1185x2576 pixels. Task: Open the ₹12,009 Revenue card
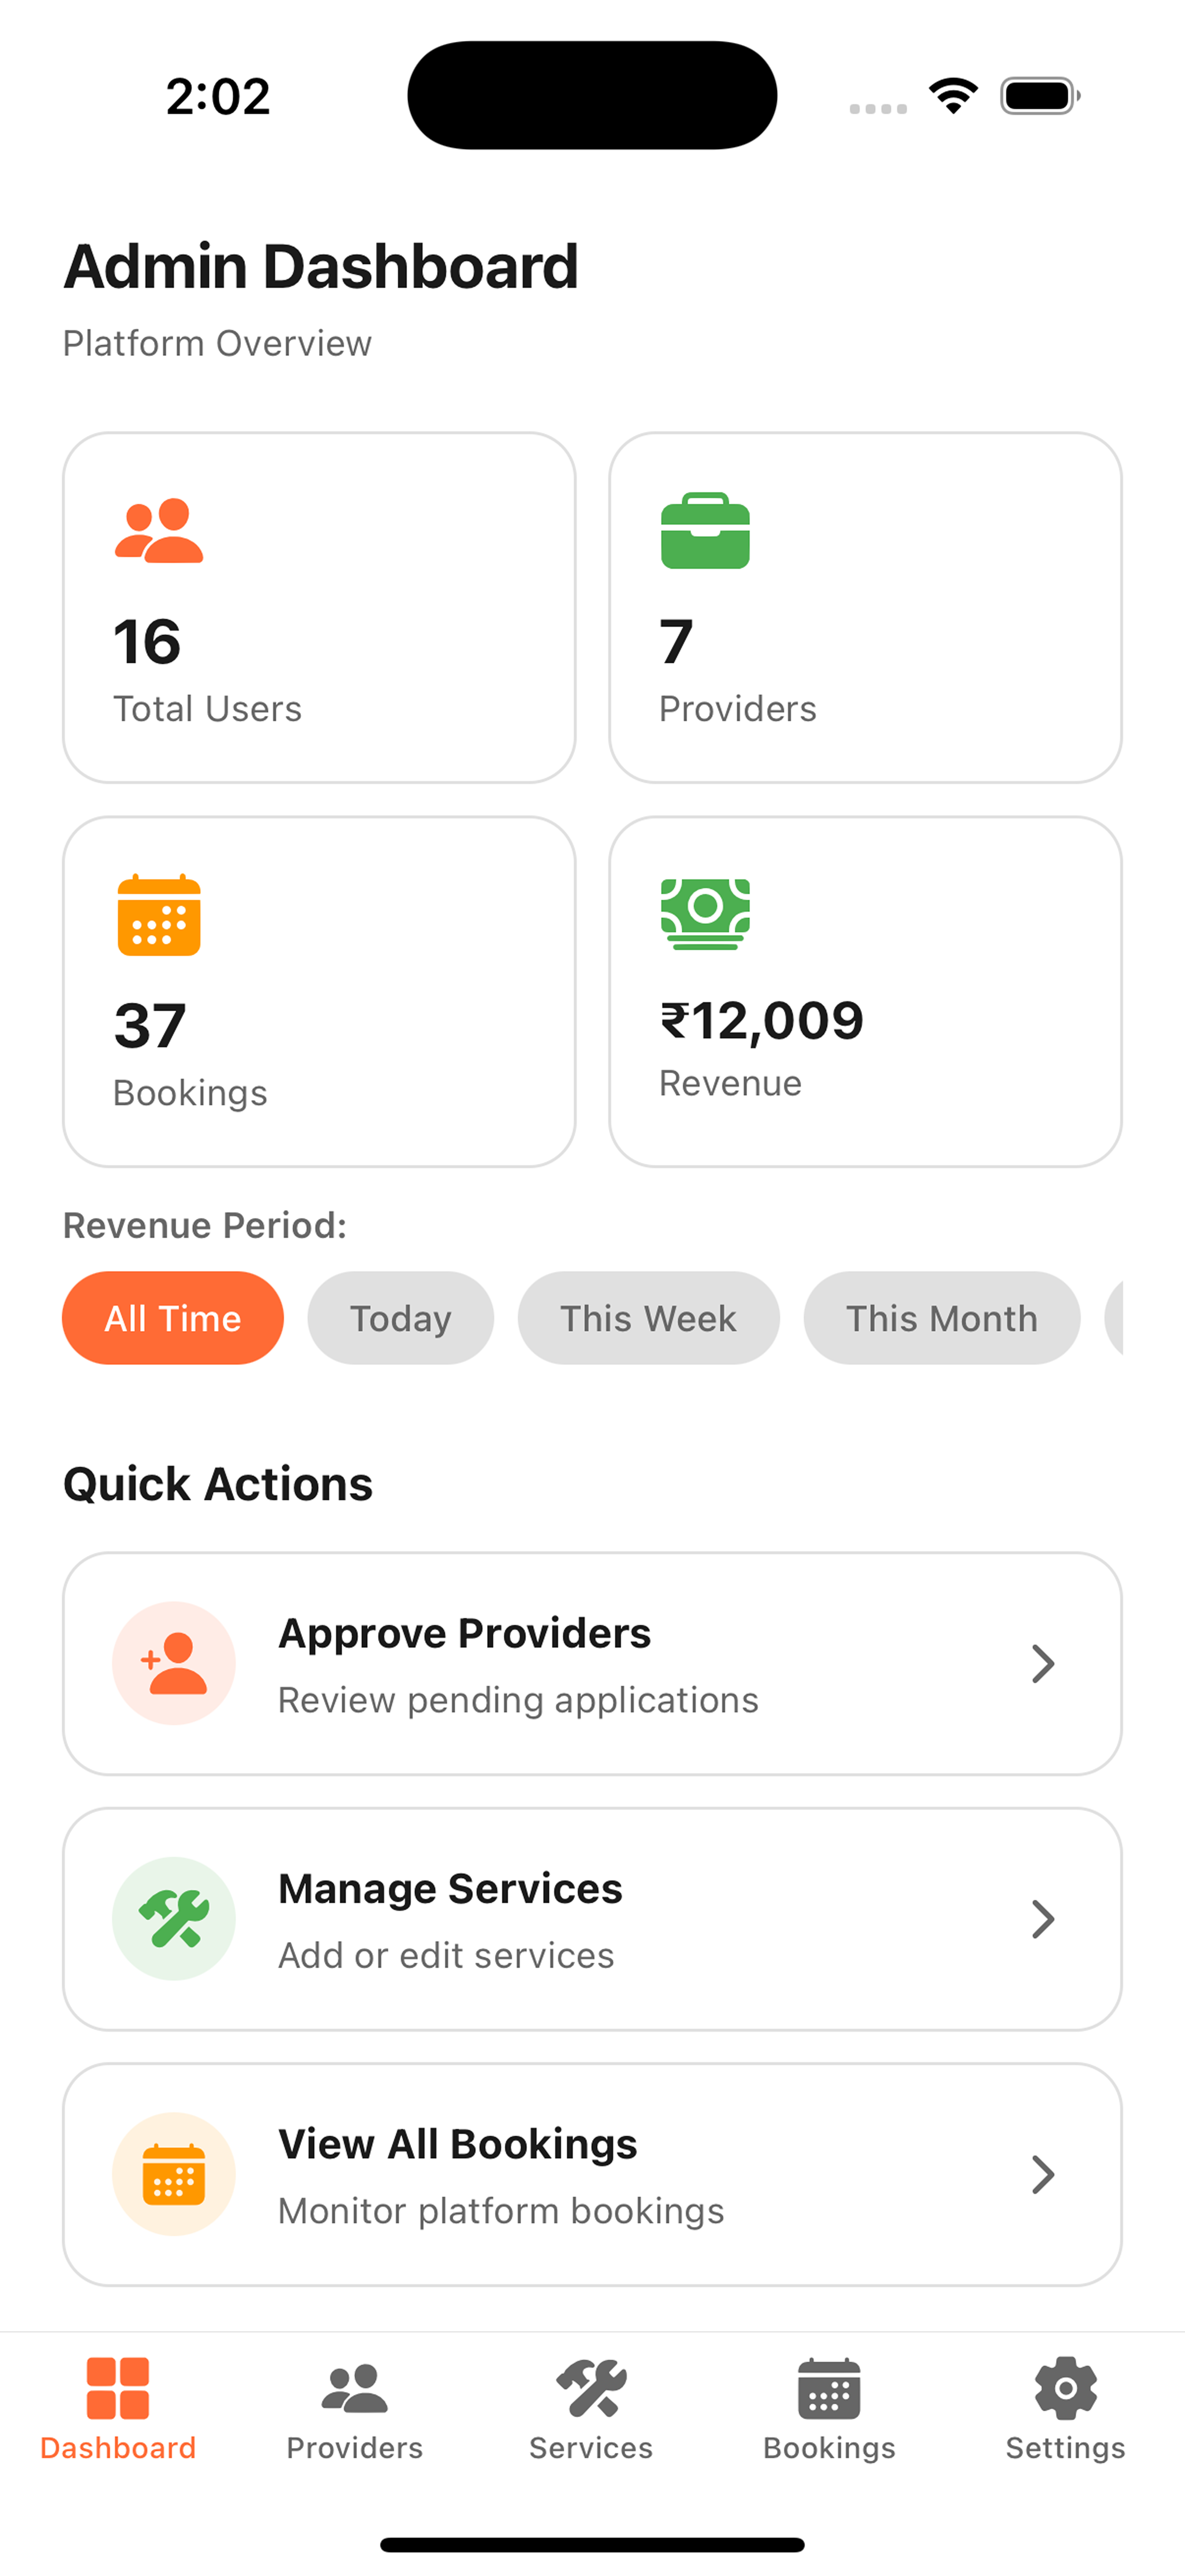865,992
